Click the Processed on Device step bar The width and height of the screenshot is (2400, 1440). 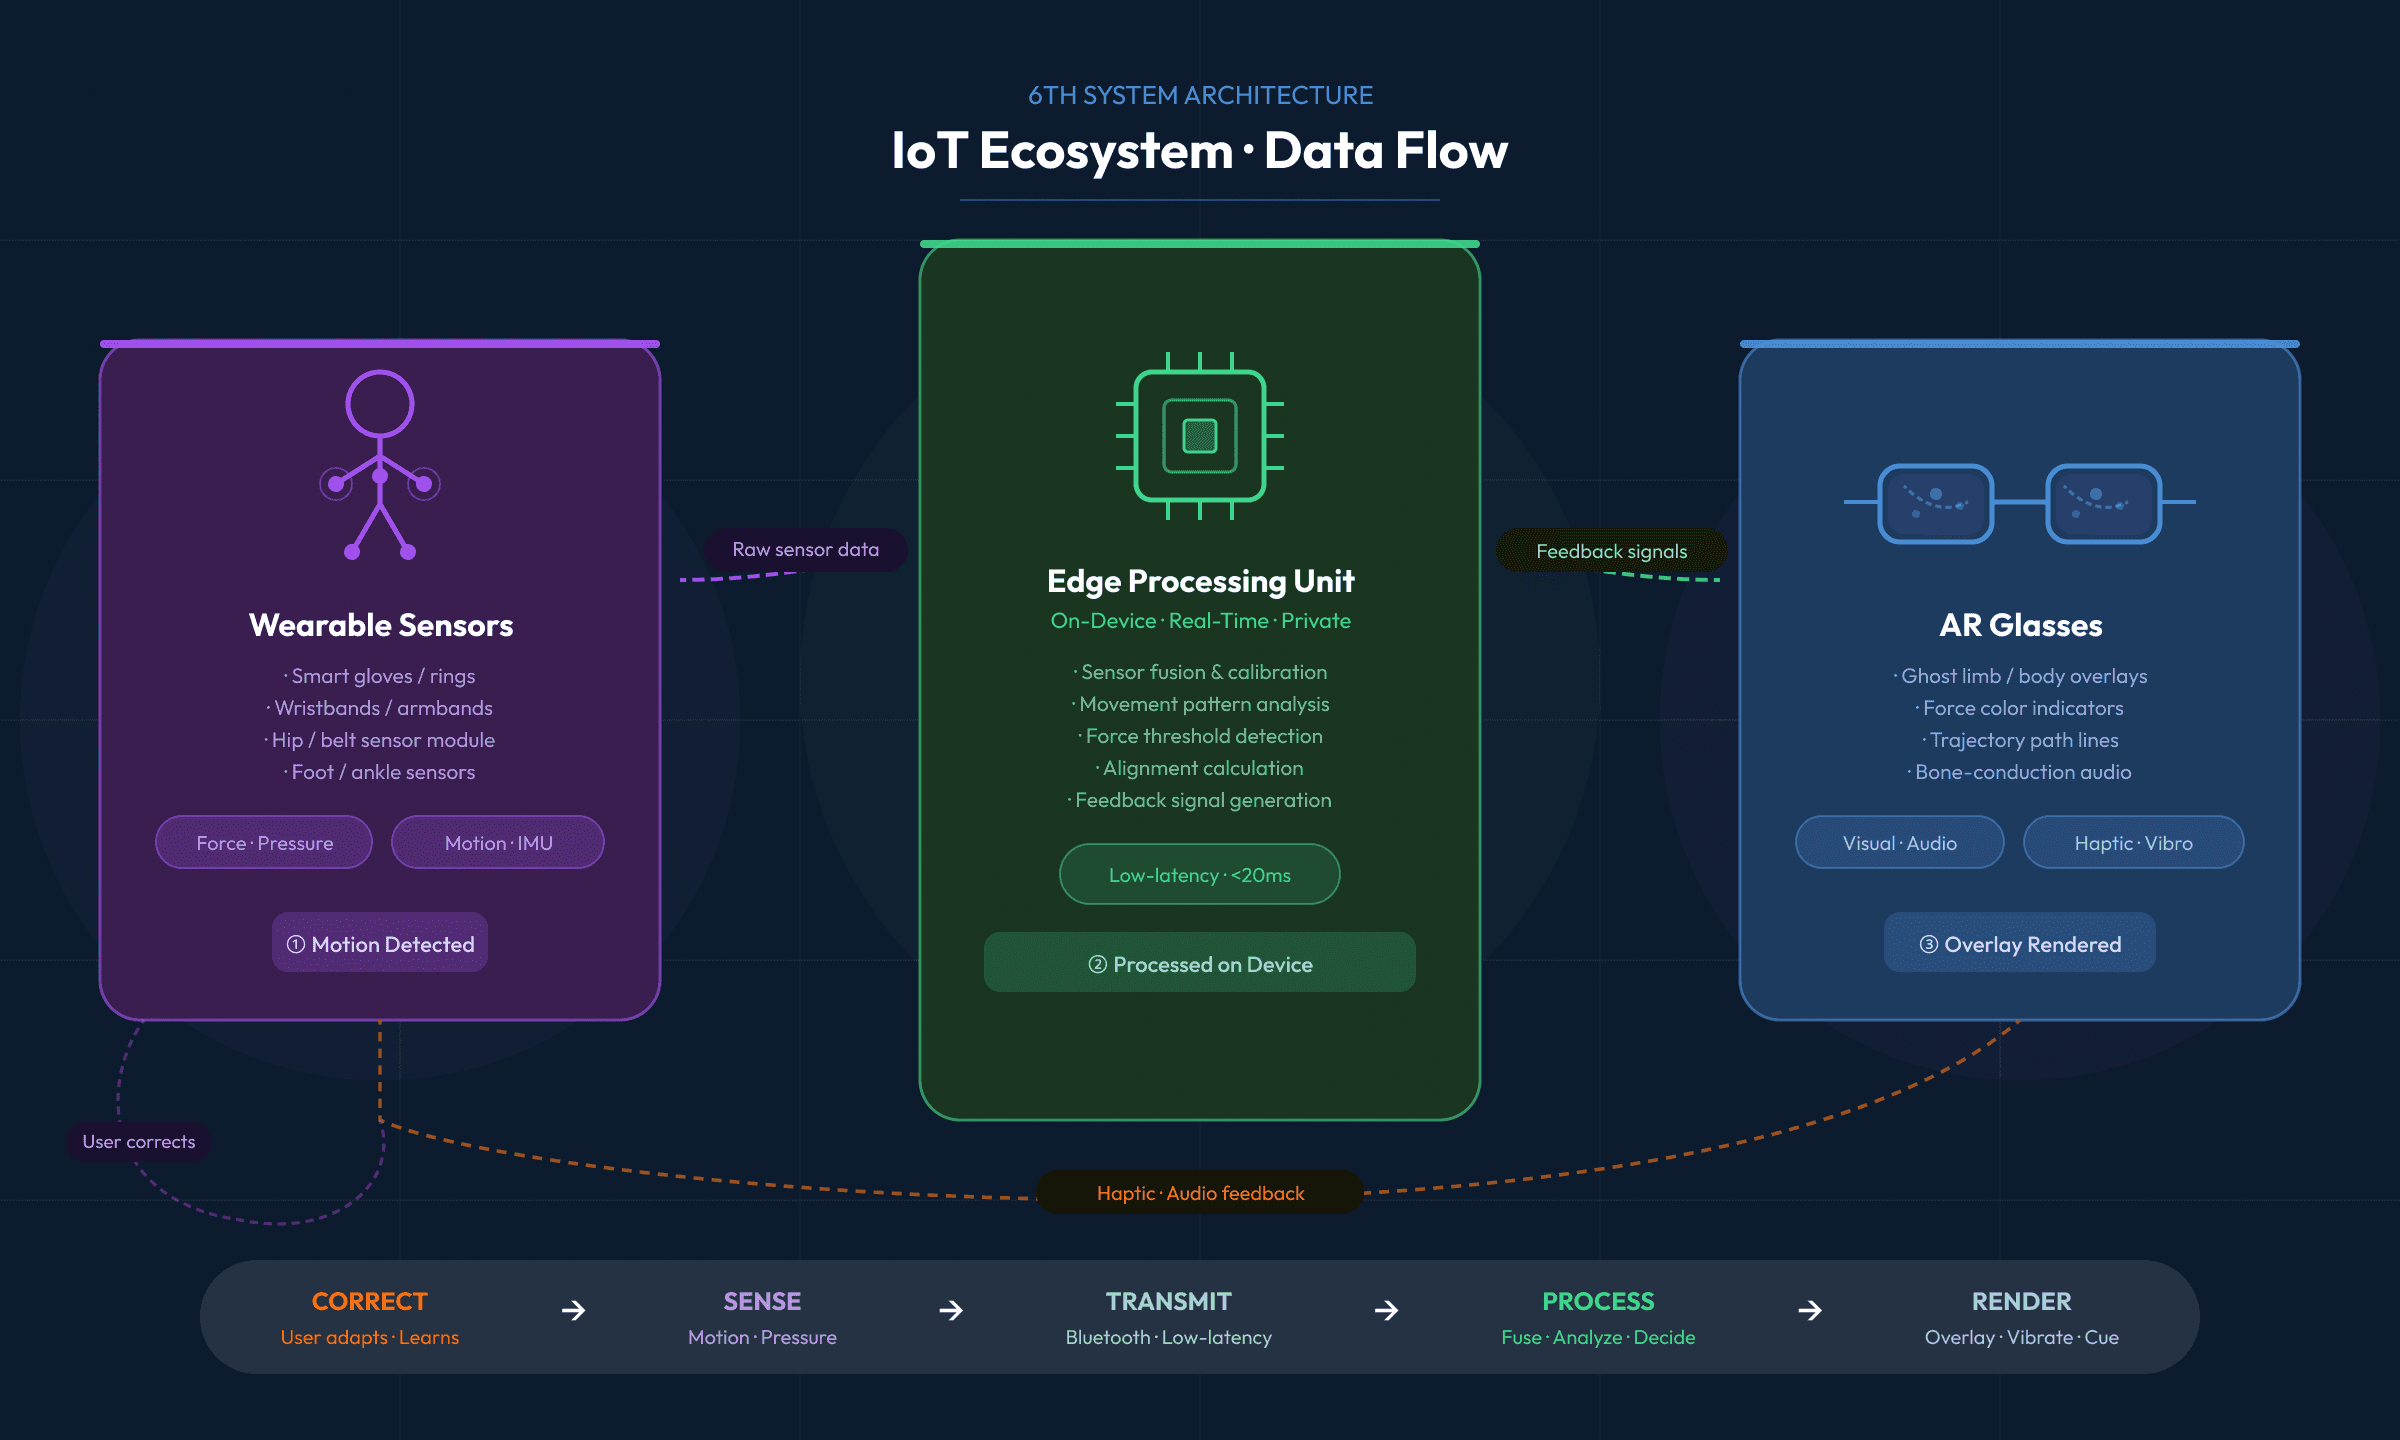[x=1199, y=963]
